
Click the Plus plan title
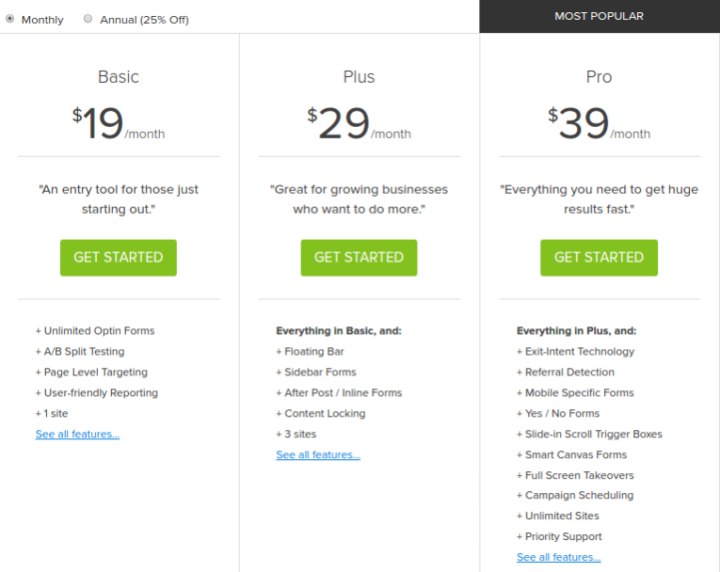pyautogui.click(x=359, y=77)
